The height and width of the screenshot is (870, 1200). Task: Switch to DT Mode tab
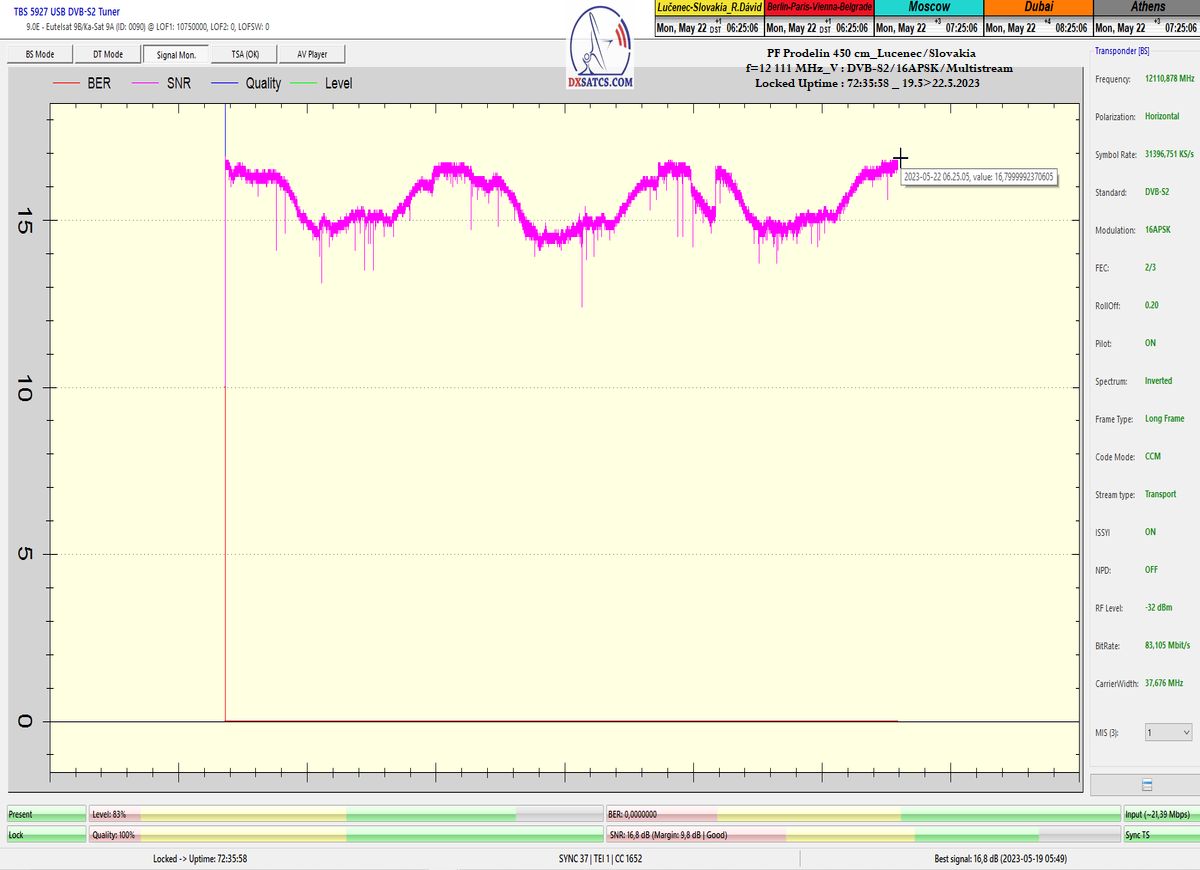tap(108, 54)
